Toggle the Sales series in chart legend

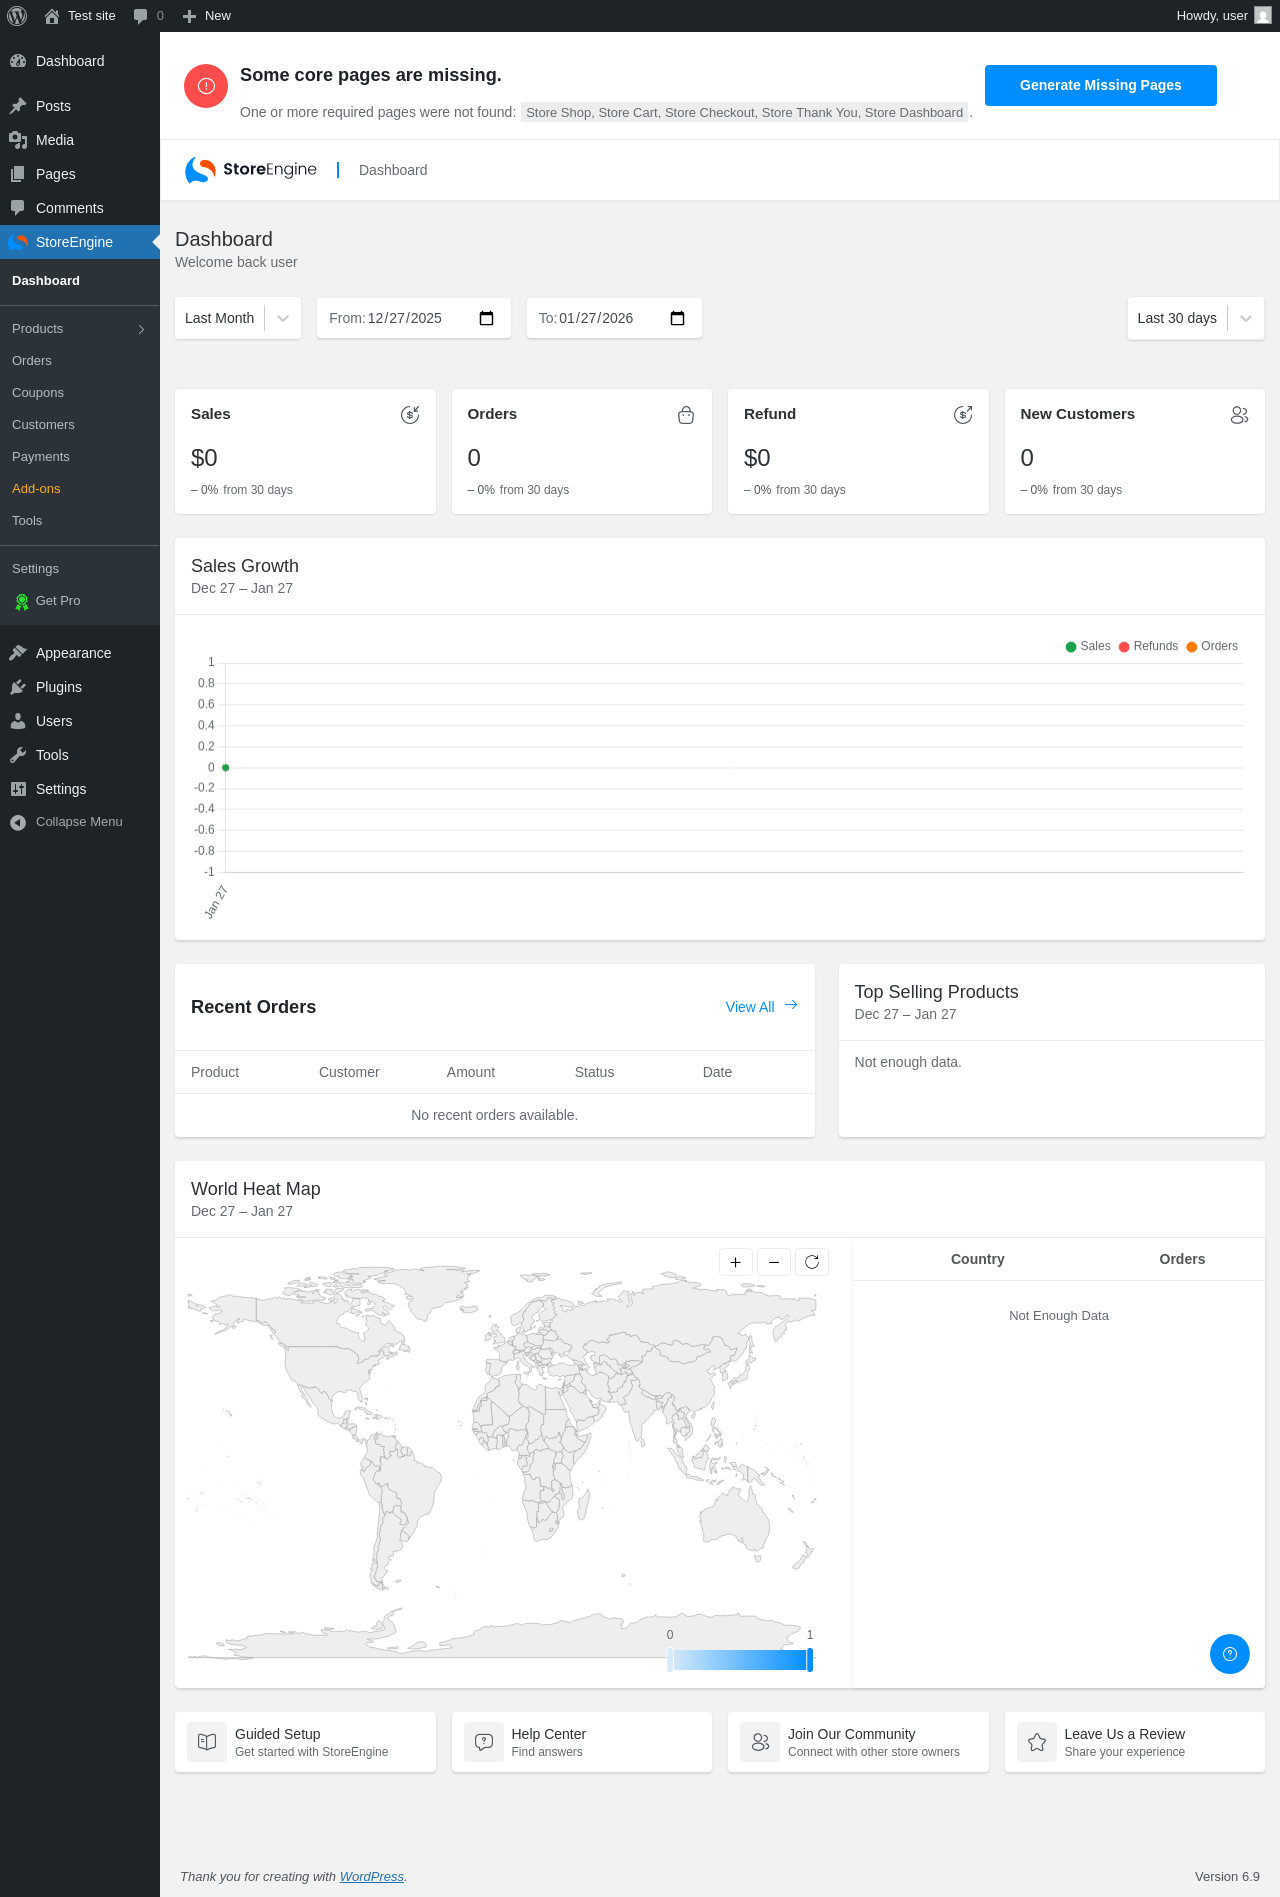click(x=1088, y=646)
